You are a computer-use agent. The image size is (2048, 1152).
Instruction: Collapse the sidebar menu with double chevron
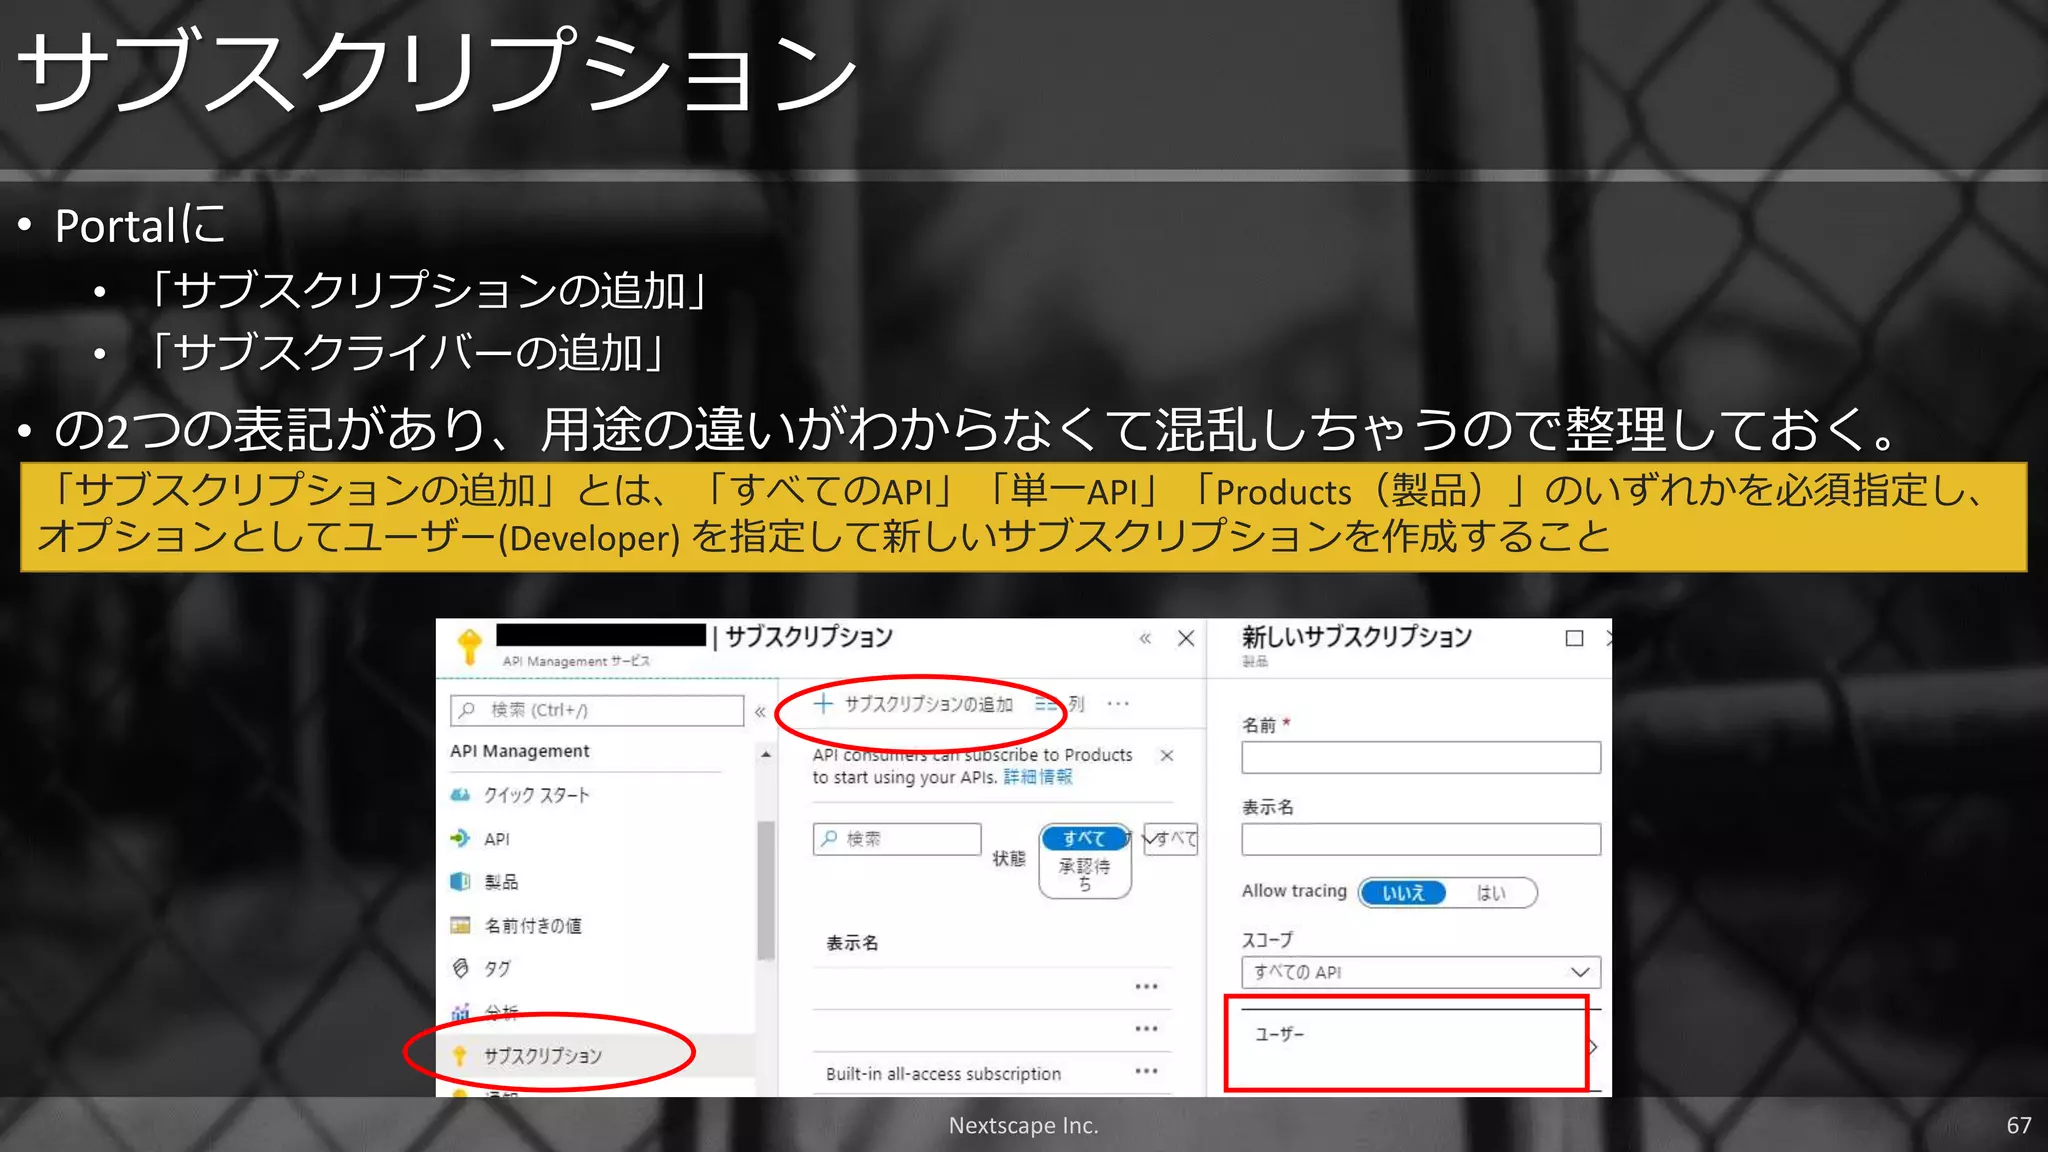click(760, 711)
